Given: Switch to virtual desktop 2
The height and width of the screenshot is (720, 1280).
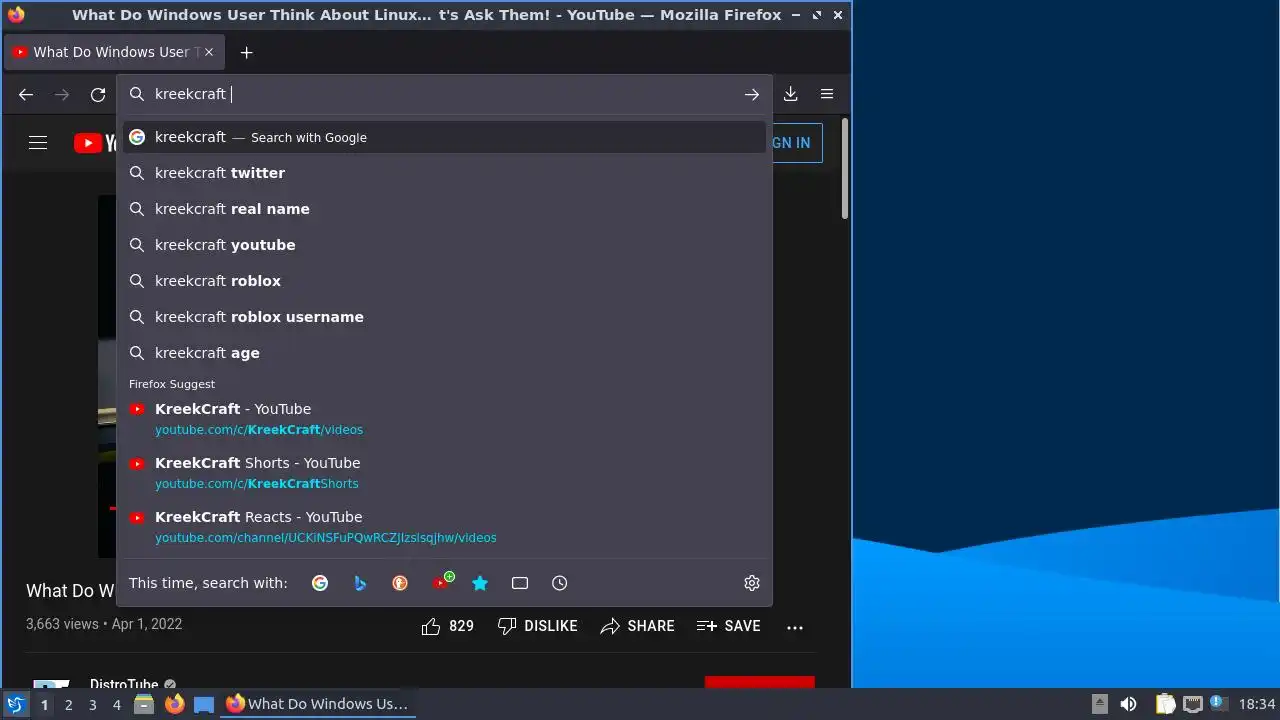Looking at the screenshot, I should point(68,705).
